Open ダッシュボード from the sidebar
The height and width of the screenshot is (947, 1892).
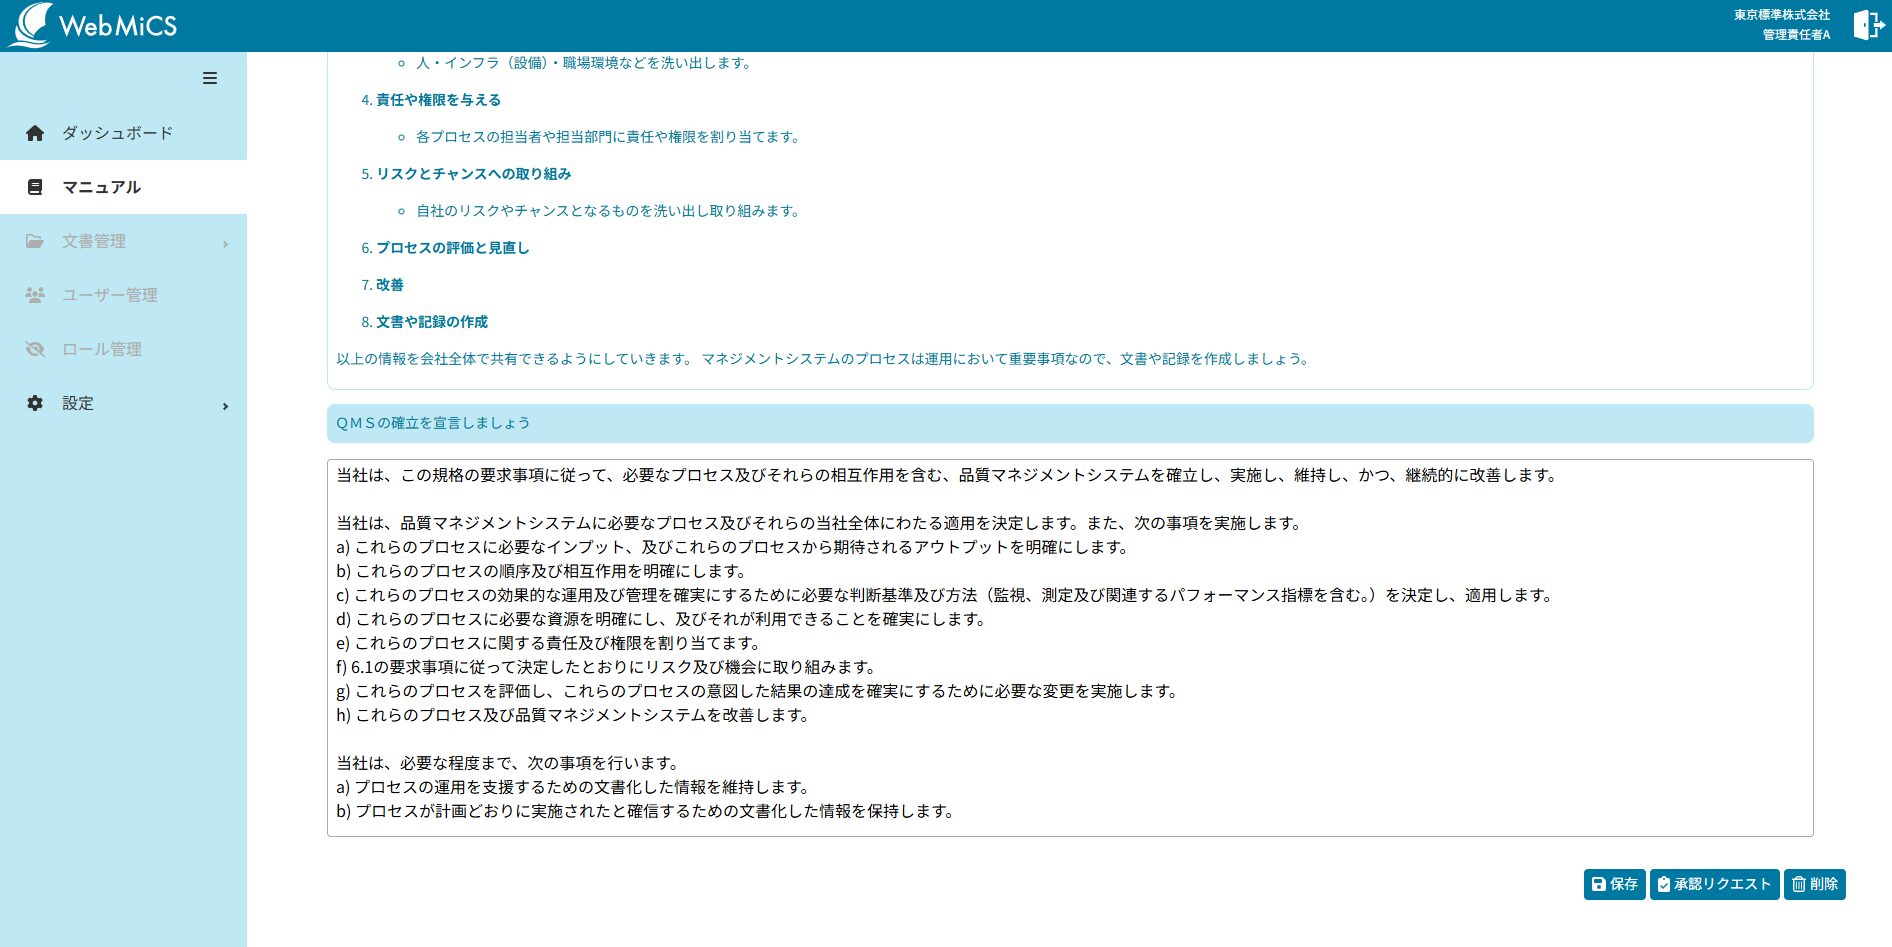pos(117,133)
